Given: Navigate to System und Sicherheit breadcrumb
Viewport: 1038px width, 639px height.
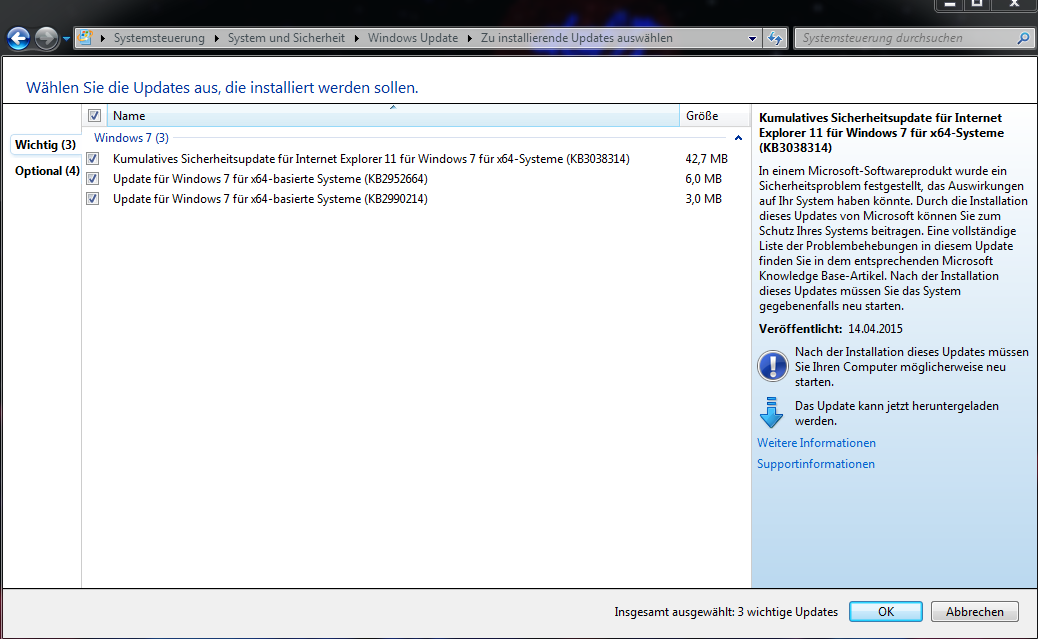Looking at the screenshot, I should 286,38.
